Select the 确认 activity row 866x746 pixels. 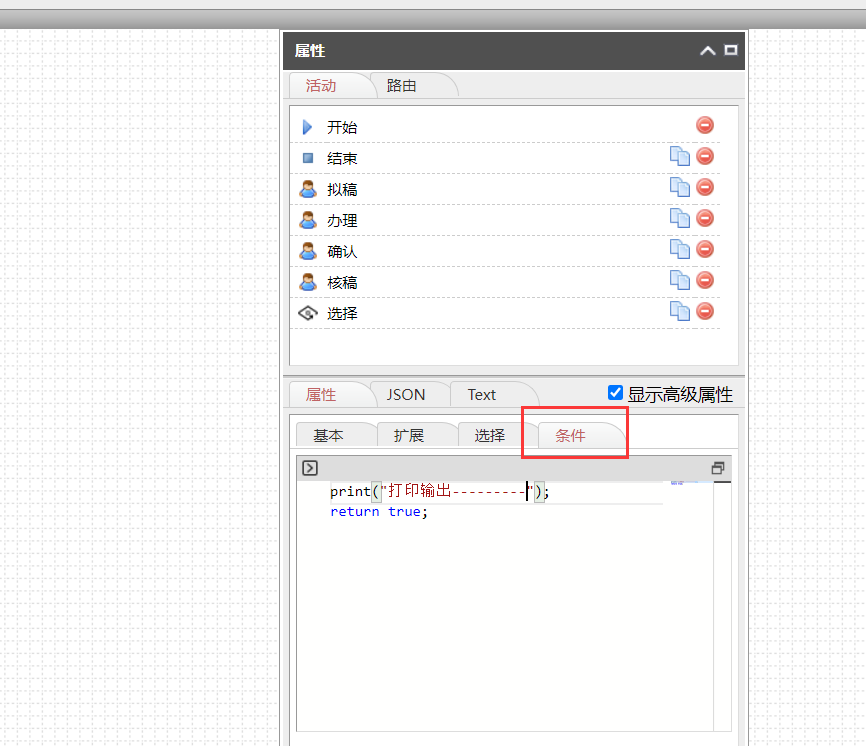505,251
